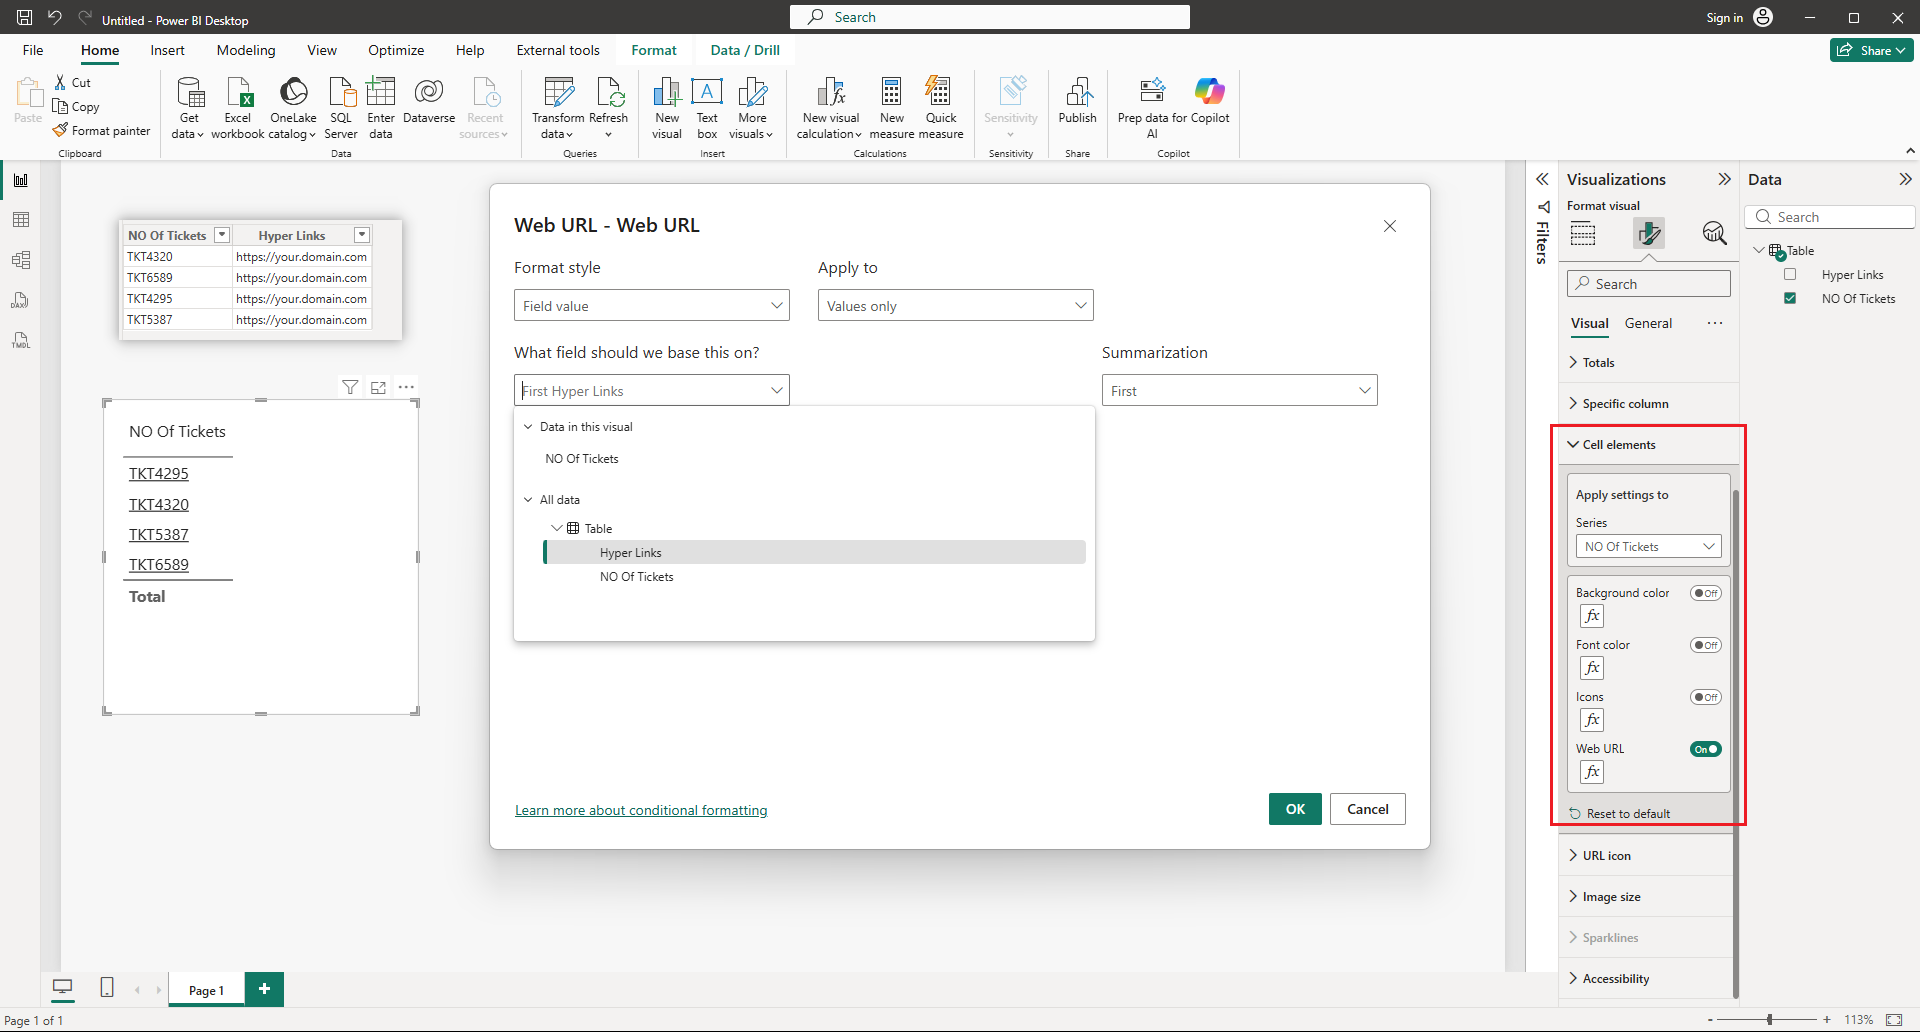Open the Insert ribbon tab
This screenshot has height=1032, width=1920.
167,50
